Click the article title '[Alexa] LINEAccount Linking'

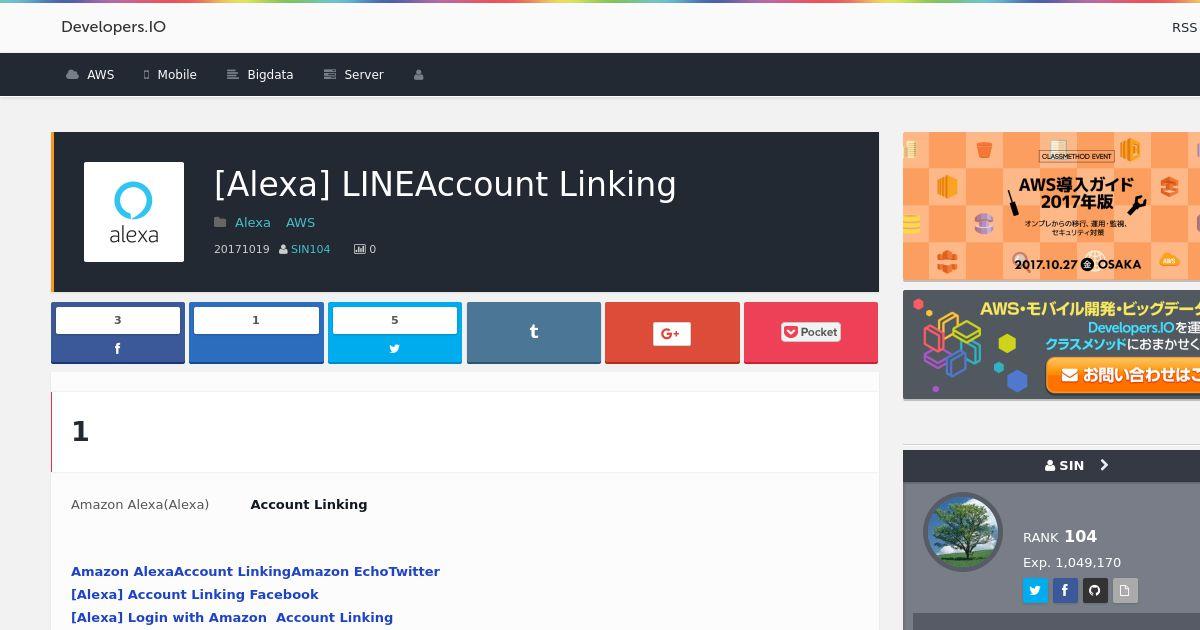(x=445, y=184)
